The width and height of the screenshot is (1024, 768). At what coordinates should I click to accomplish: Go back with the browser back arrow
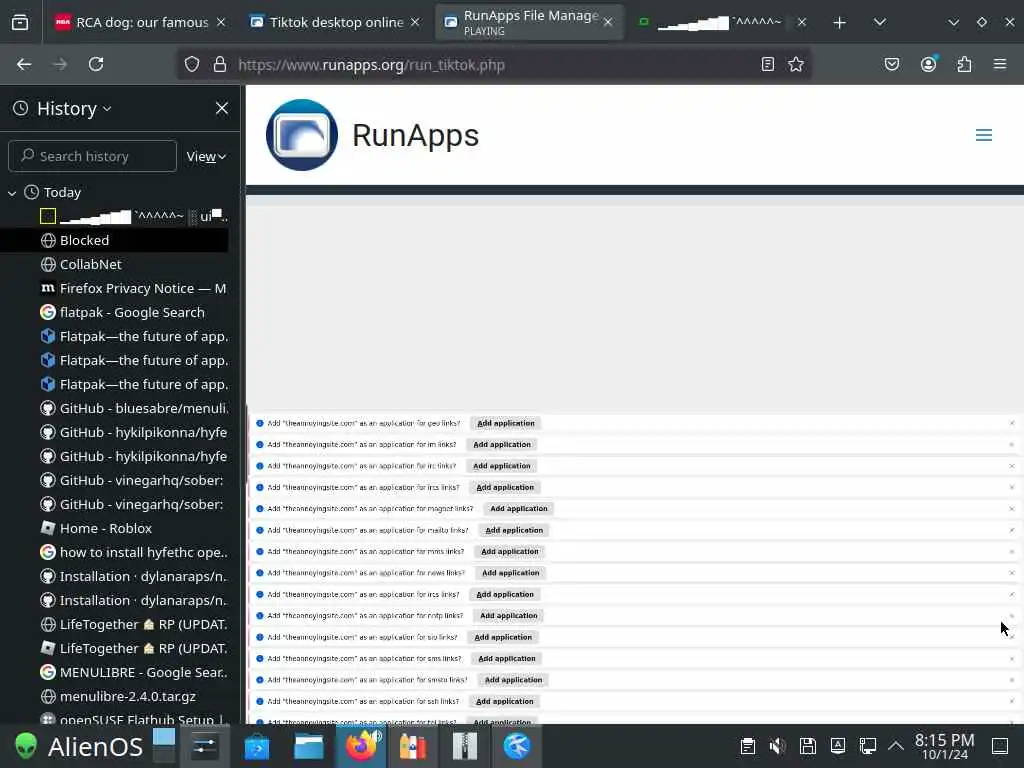click(24, 64)
